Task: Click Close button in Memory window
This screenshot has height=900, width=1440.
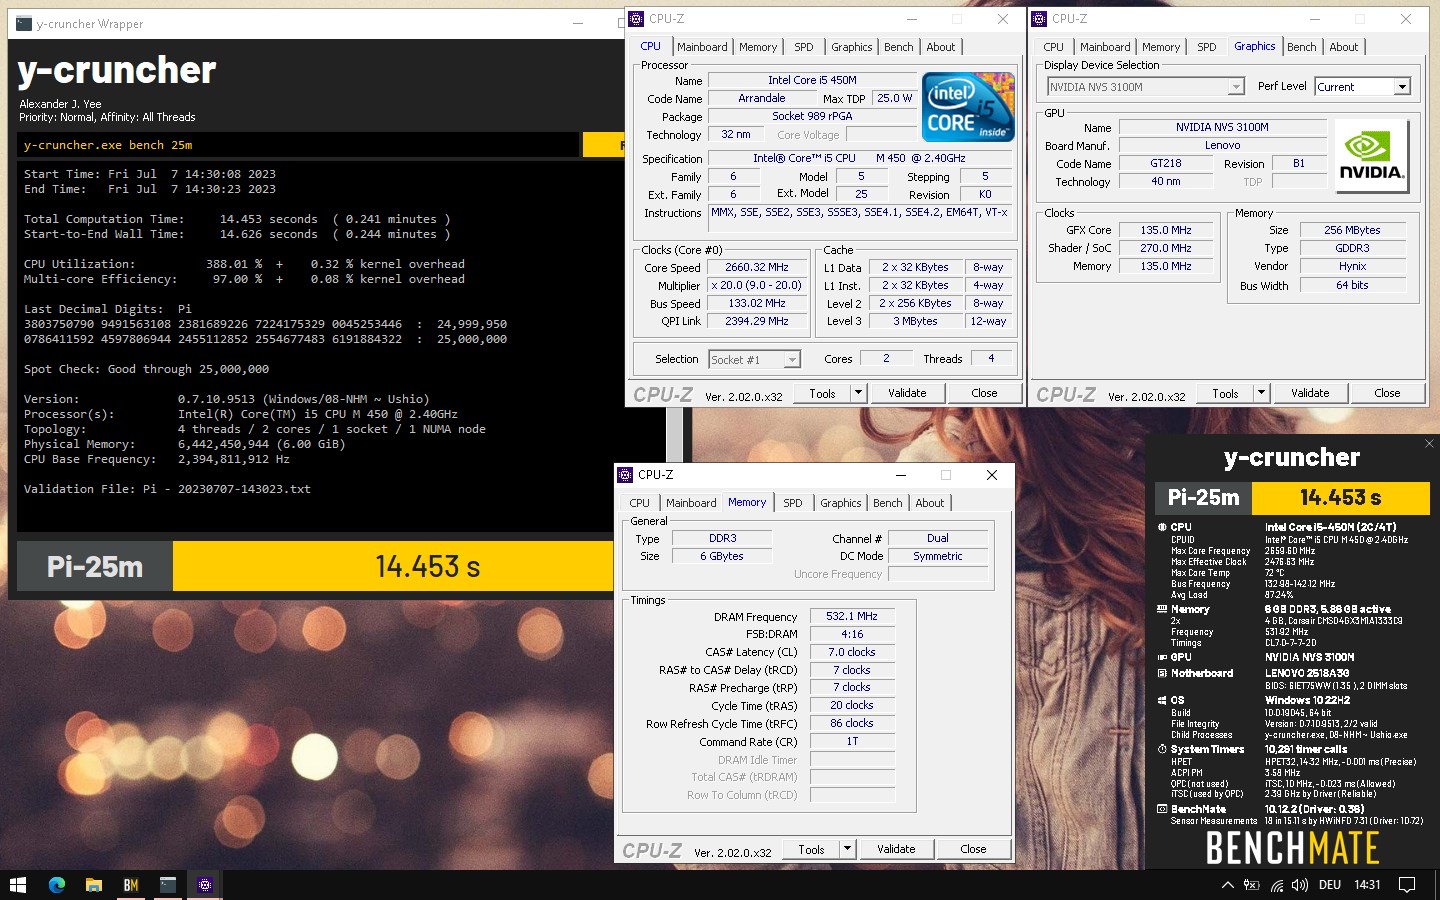Action: click(x=973, y=849)
